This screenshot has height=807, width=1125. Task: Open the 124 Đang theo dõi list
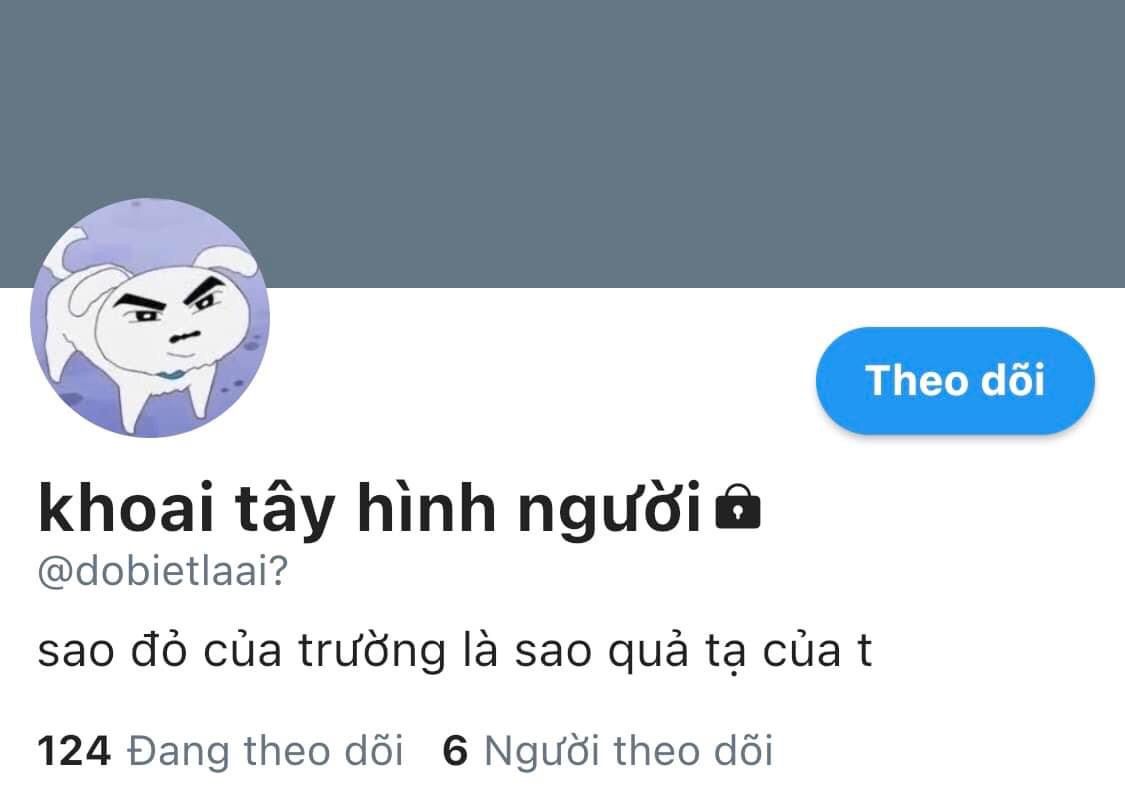click(220, 751)
